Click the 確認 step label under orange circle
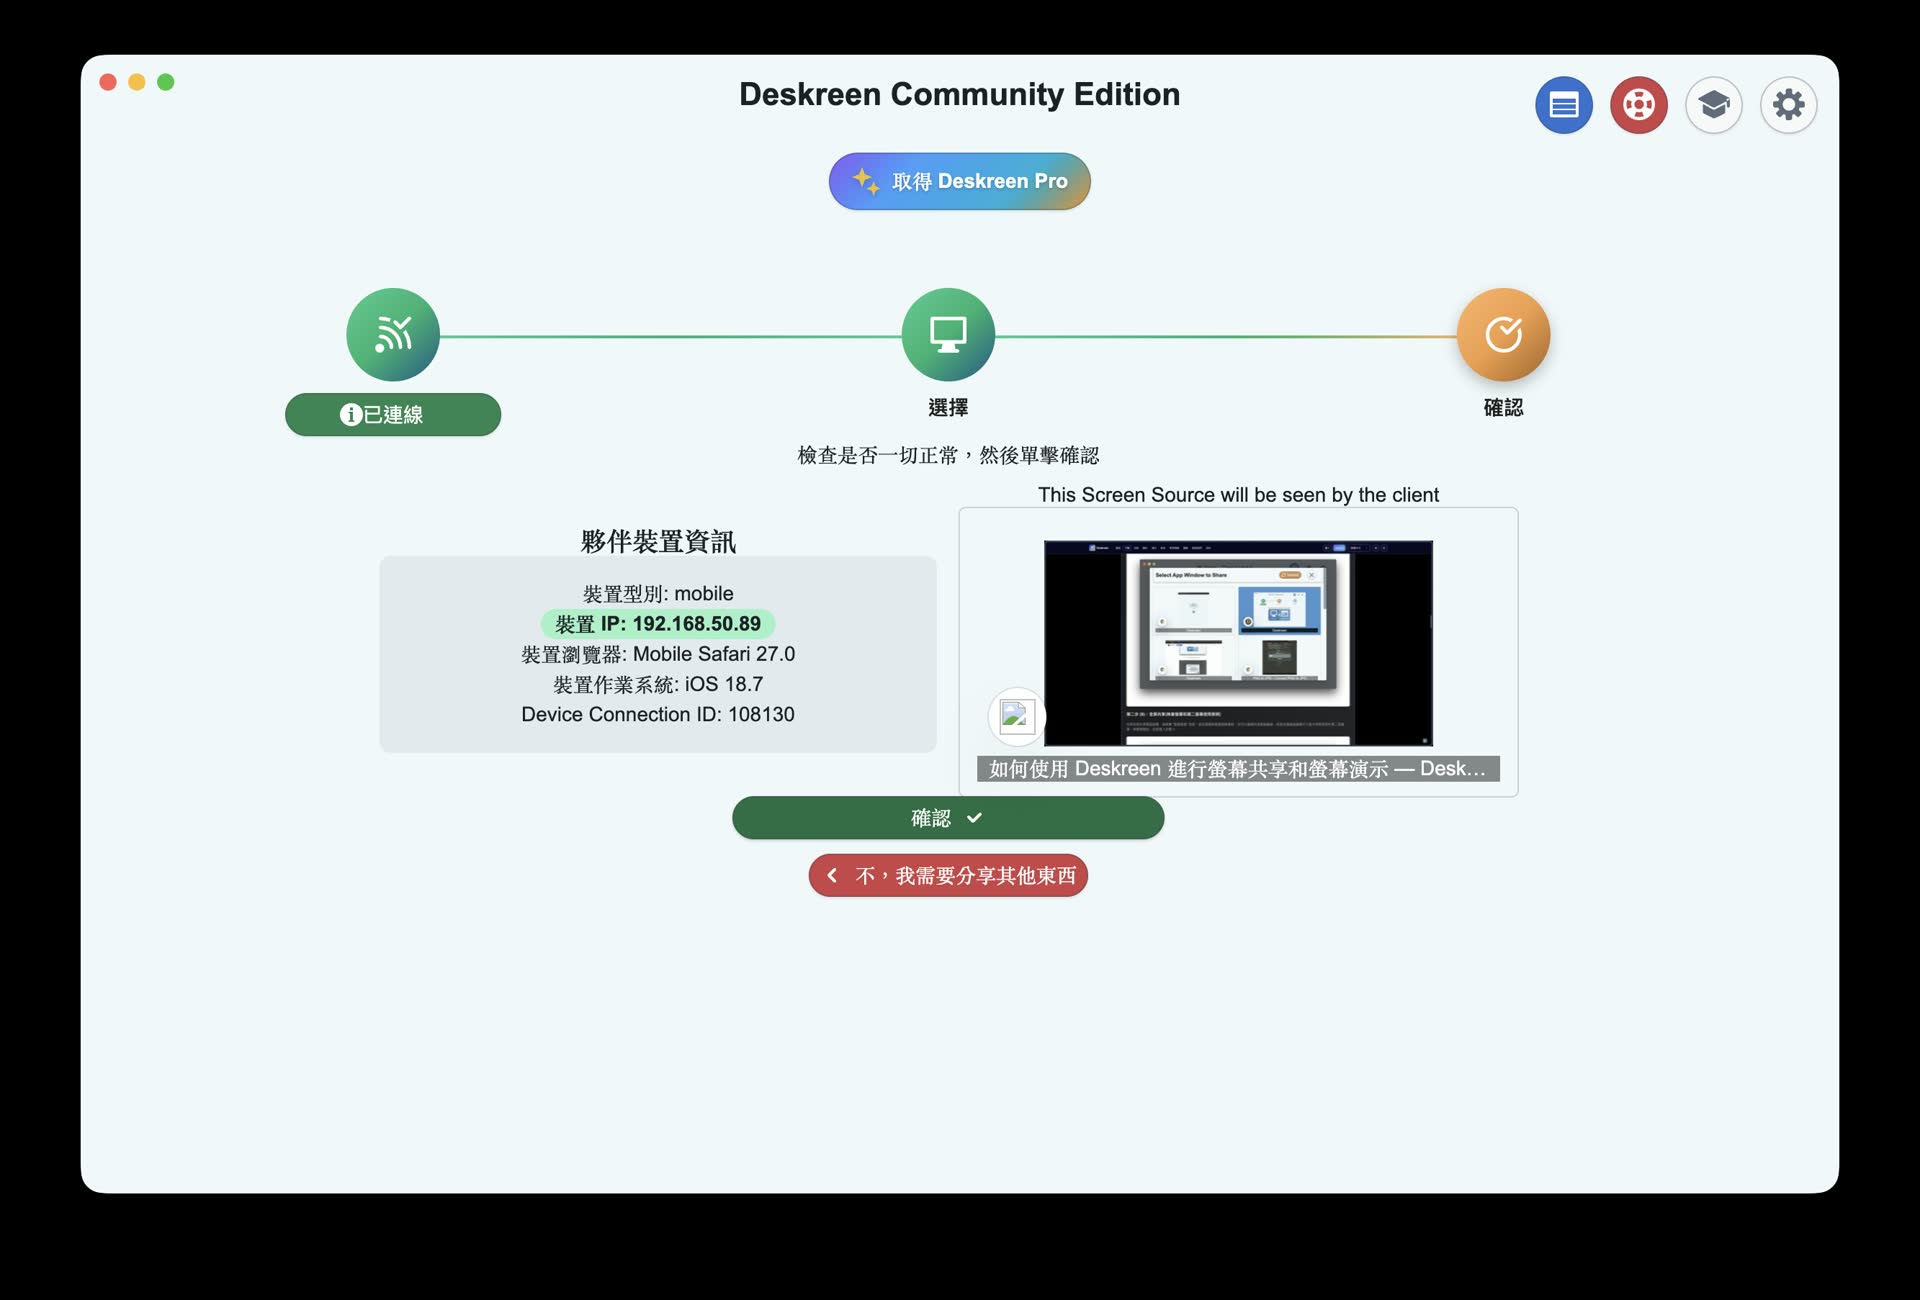Viewport: 1920px width, 1300px height. click(1503, 407)
